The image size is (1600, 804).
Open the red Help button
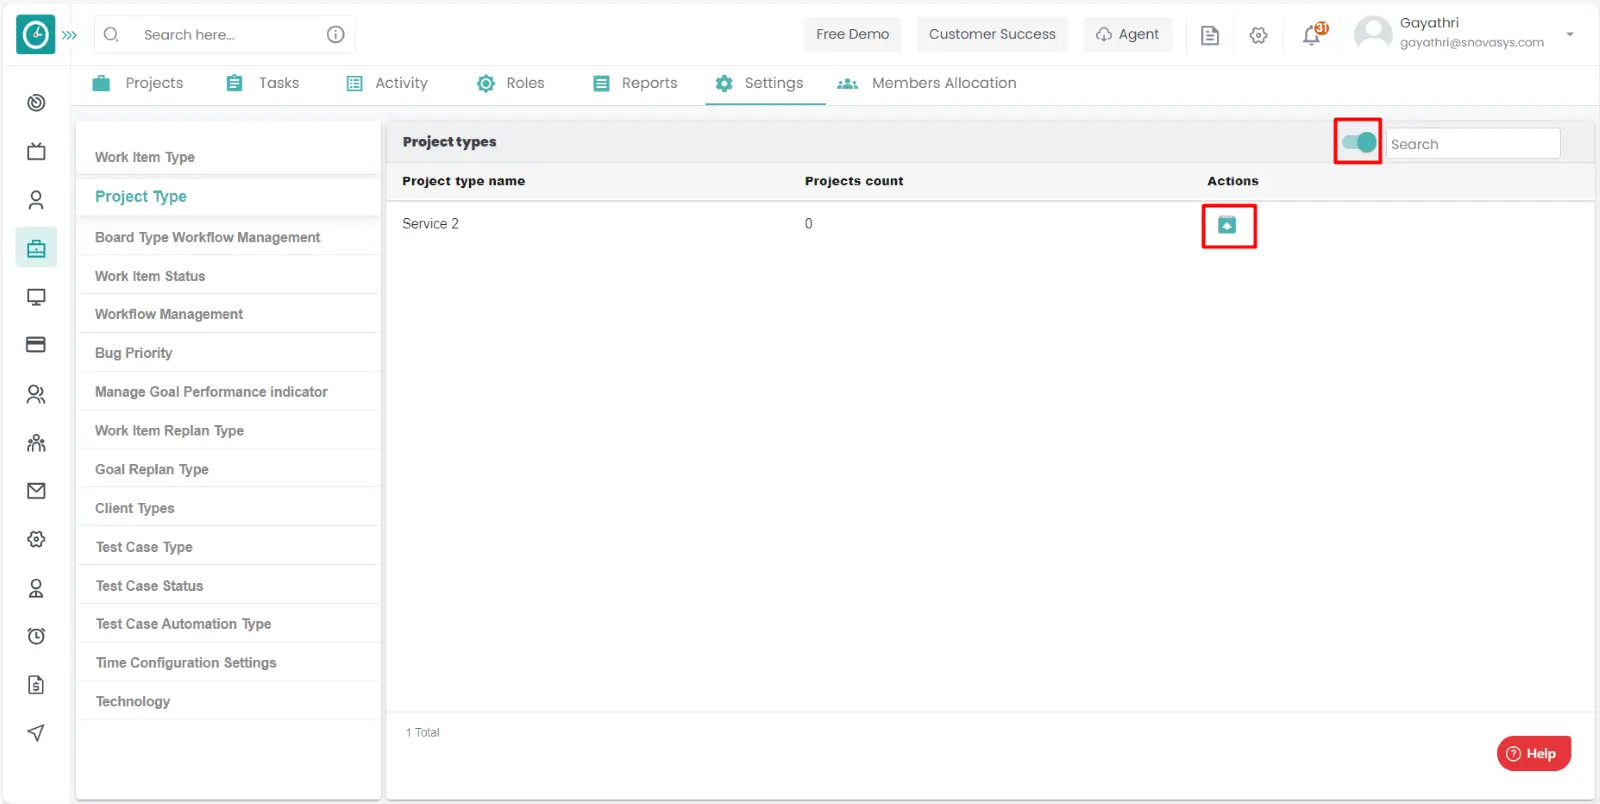[1534, 753]
